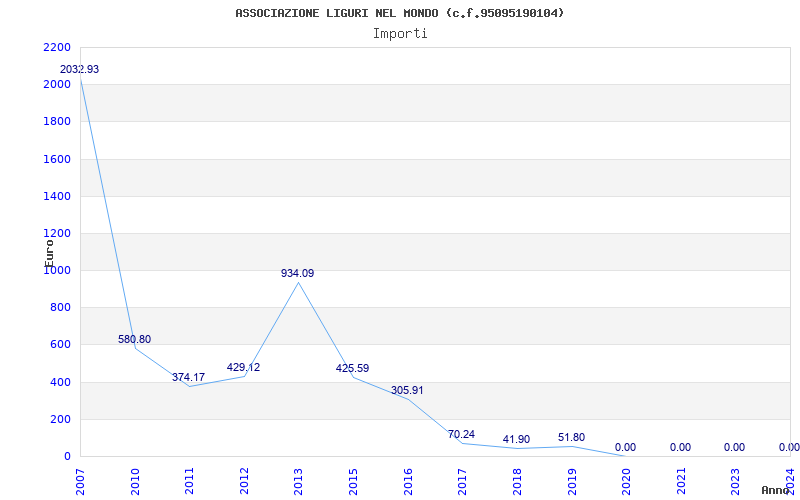The image size is (800, 500).
Task: Select the 2020 x-axis year label
Action: 627,481
